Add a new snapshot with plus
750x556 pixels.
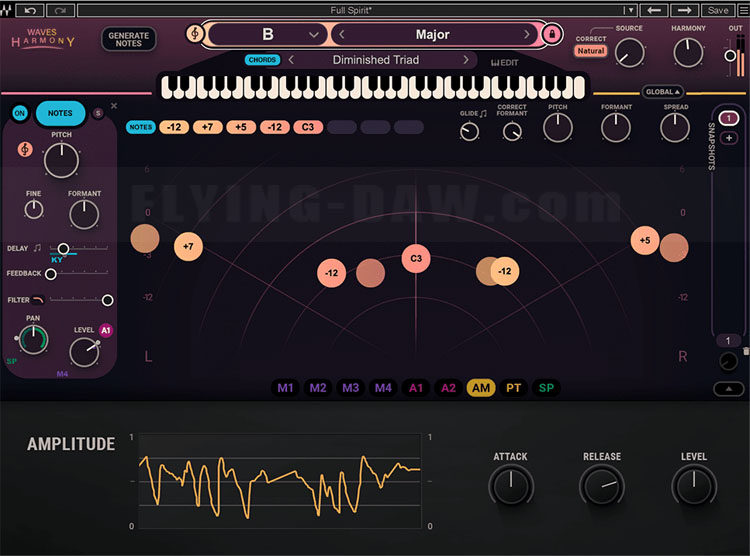click(x=728, y=138)
